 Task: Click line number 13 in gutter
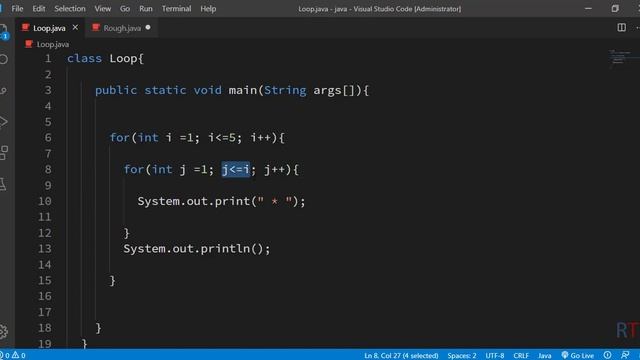point(44,249)
